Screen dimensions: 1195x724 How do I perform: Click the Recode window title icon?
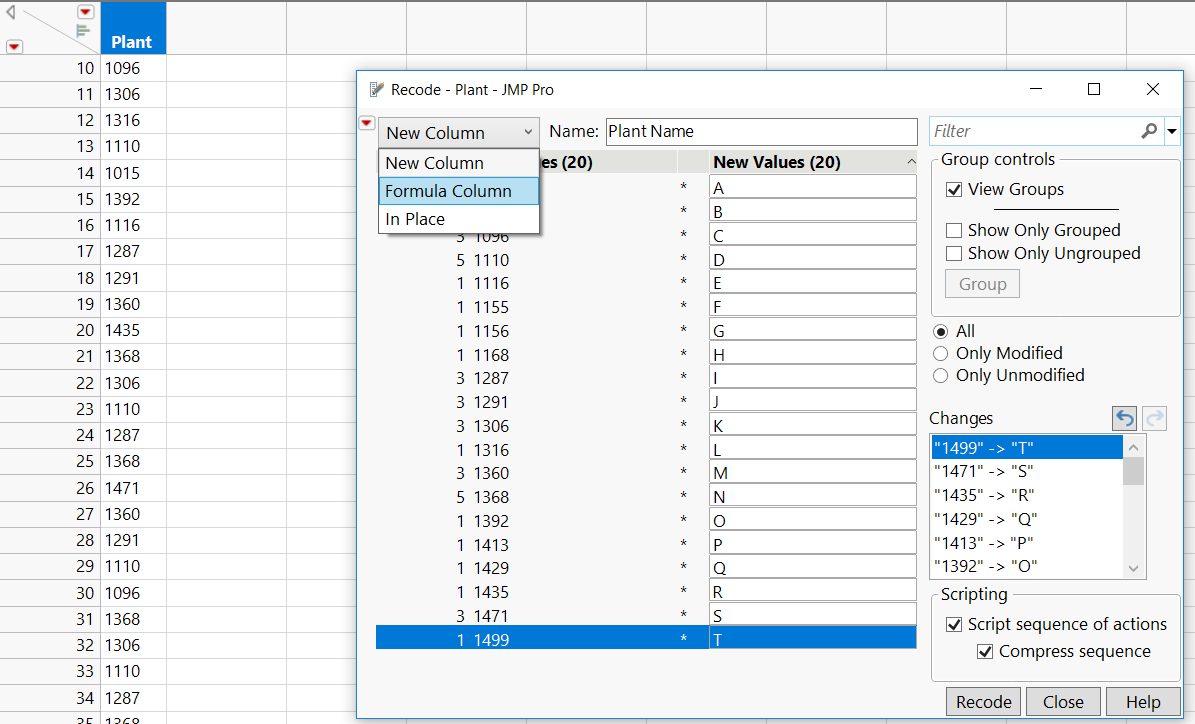click(377, 89)
